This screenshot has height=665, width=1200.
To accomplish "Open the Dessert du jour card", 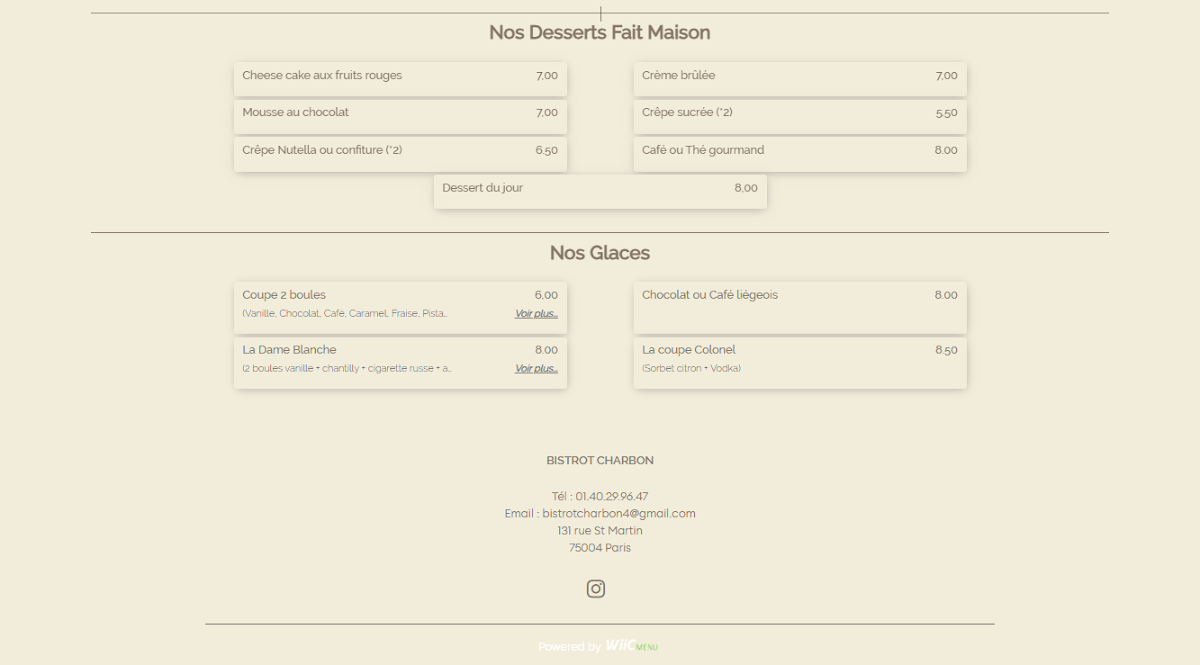I will pos(600,190).
